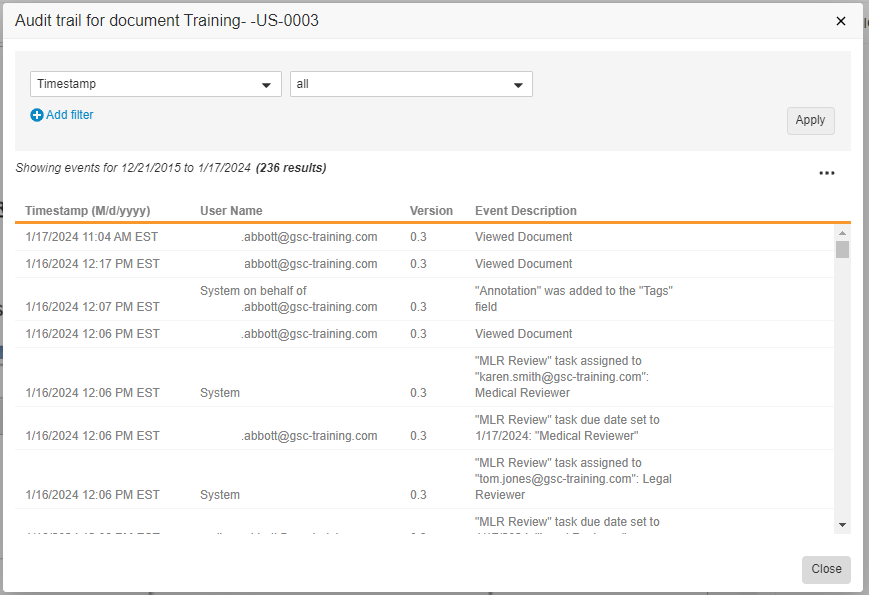Click the Medical Reviewer due date event

point(567,428)
